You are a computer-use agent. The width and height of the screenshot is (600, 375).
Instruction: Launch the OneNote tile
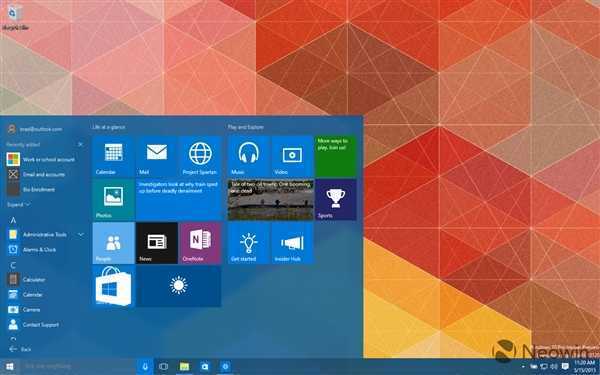tap(200, 243)
